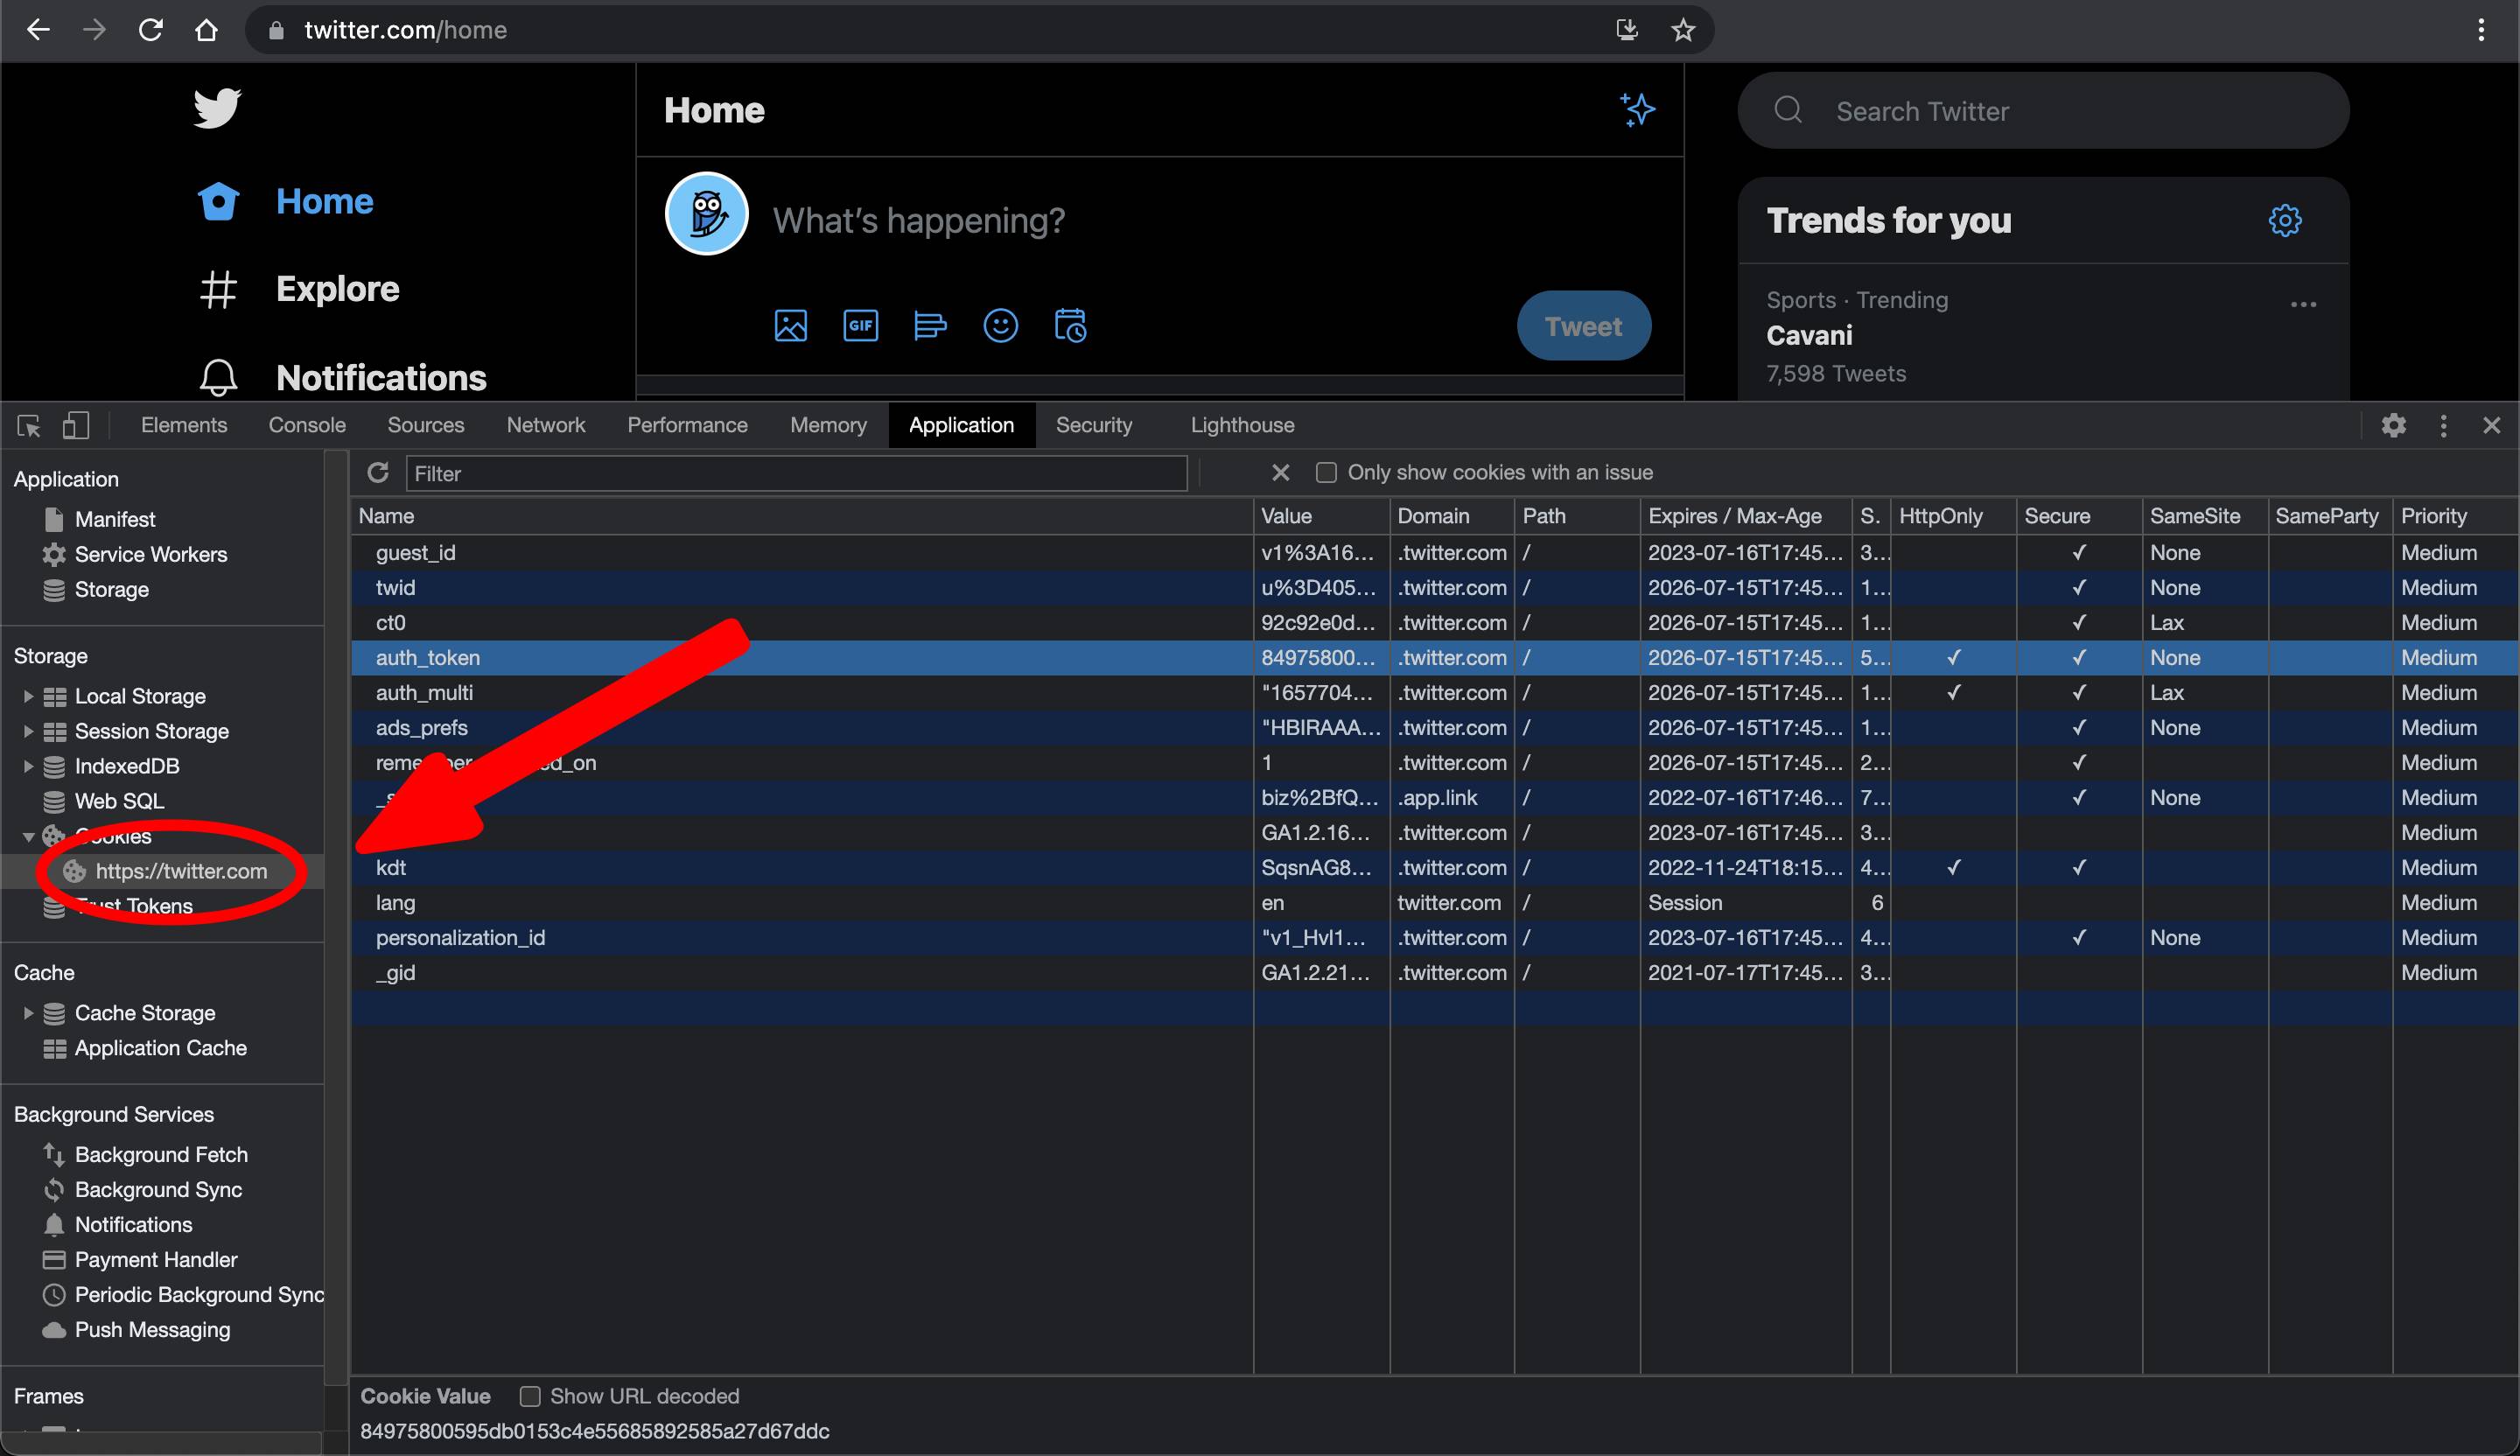2520x1456 pixels.
Task: Select the ct0 cookie row
Action: 1435,623
